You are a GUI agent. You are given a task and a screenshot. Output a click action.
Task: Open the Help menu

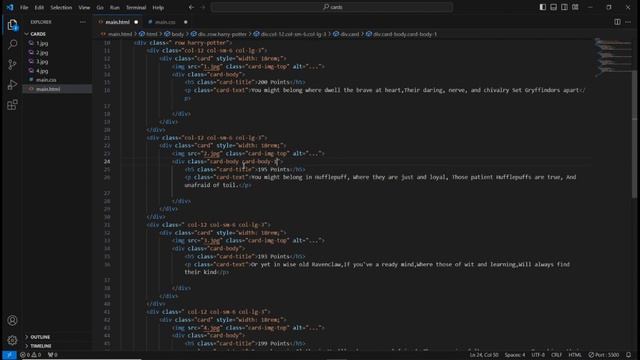(158, 7)
